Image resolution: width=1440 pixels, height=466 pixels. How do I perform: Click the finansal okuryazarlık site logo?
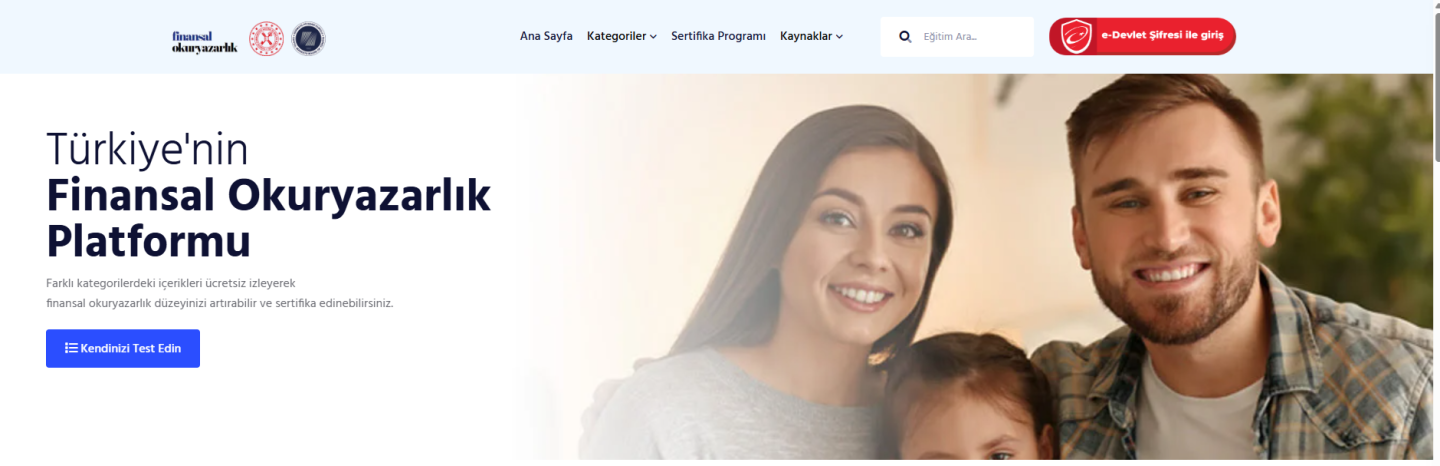204,40
